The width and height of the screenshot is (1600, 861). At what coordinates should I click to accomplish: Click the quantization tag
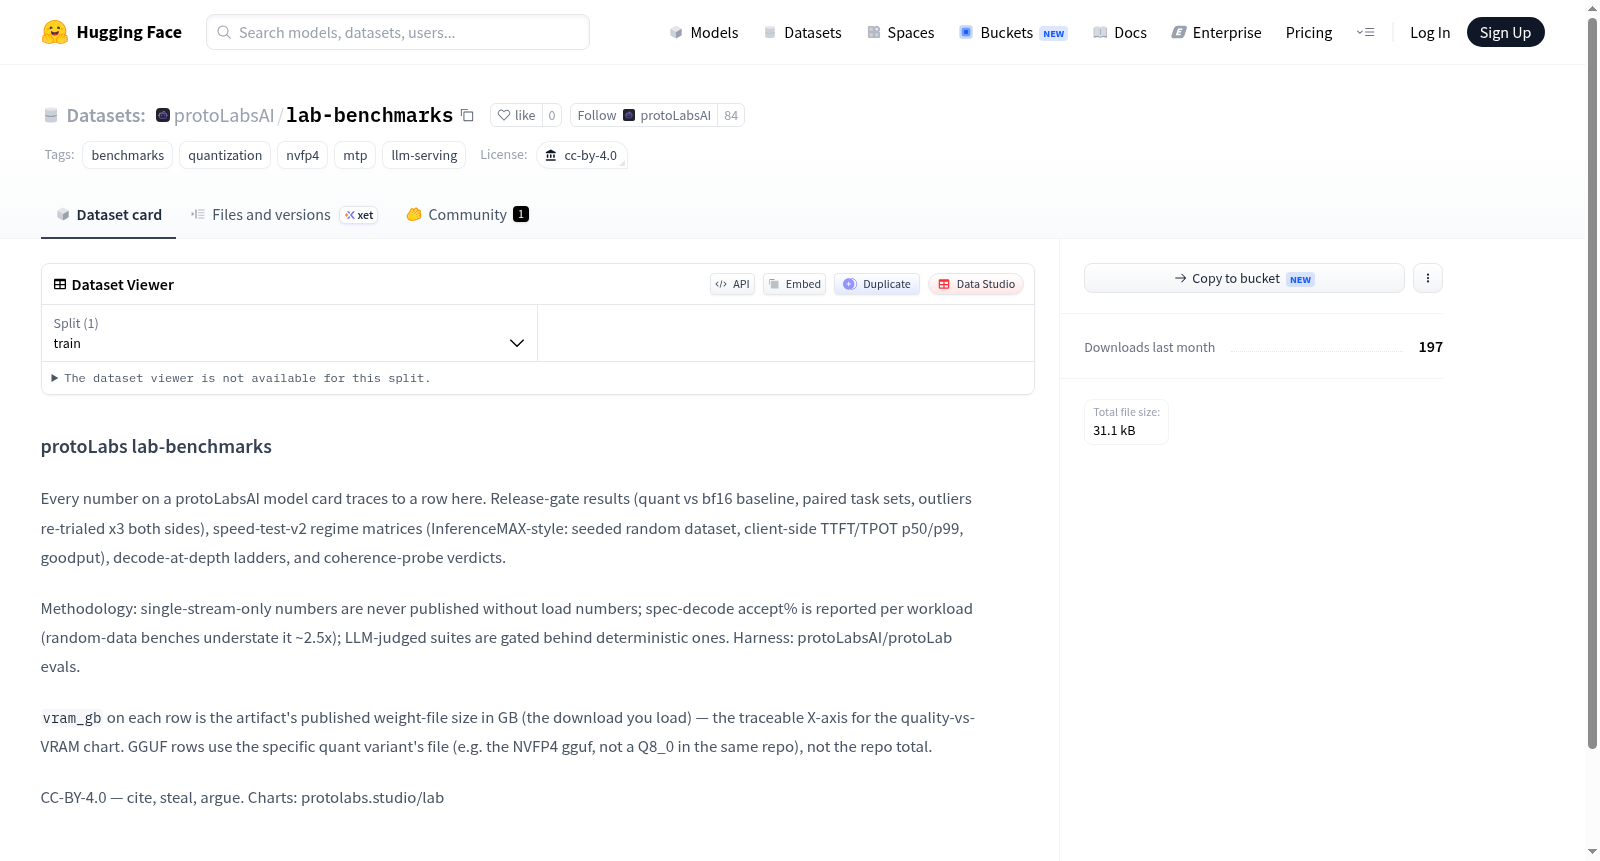[x=225, y=155]
